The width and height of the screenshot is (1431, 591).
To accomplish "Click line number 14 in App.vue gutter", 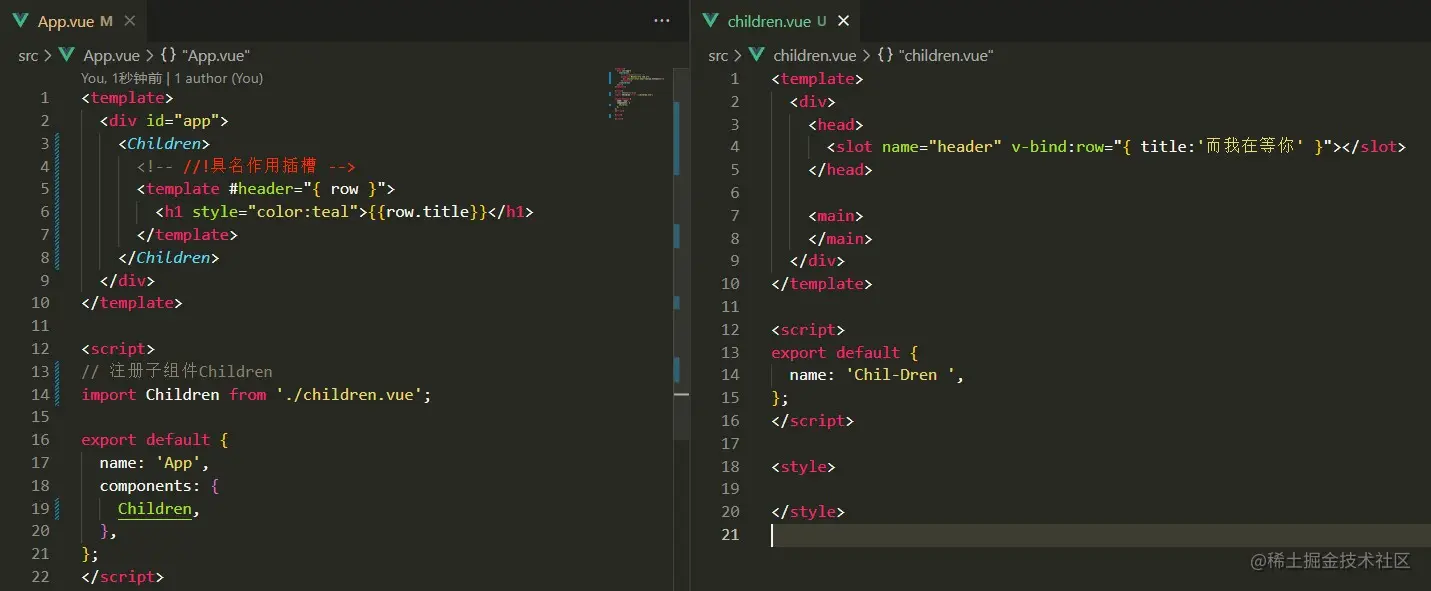I will coord(40,394).
